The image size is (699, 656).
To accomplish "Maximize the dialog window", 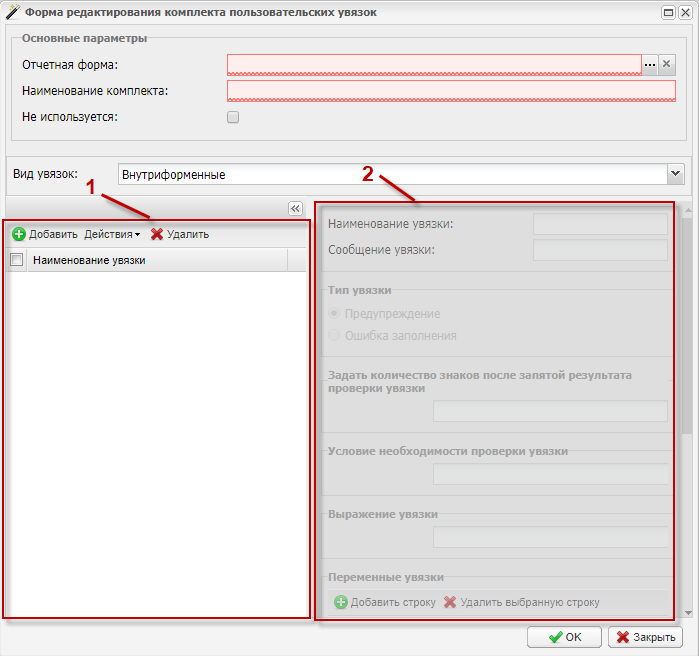I will (668, 13).
